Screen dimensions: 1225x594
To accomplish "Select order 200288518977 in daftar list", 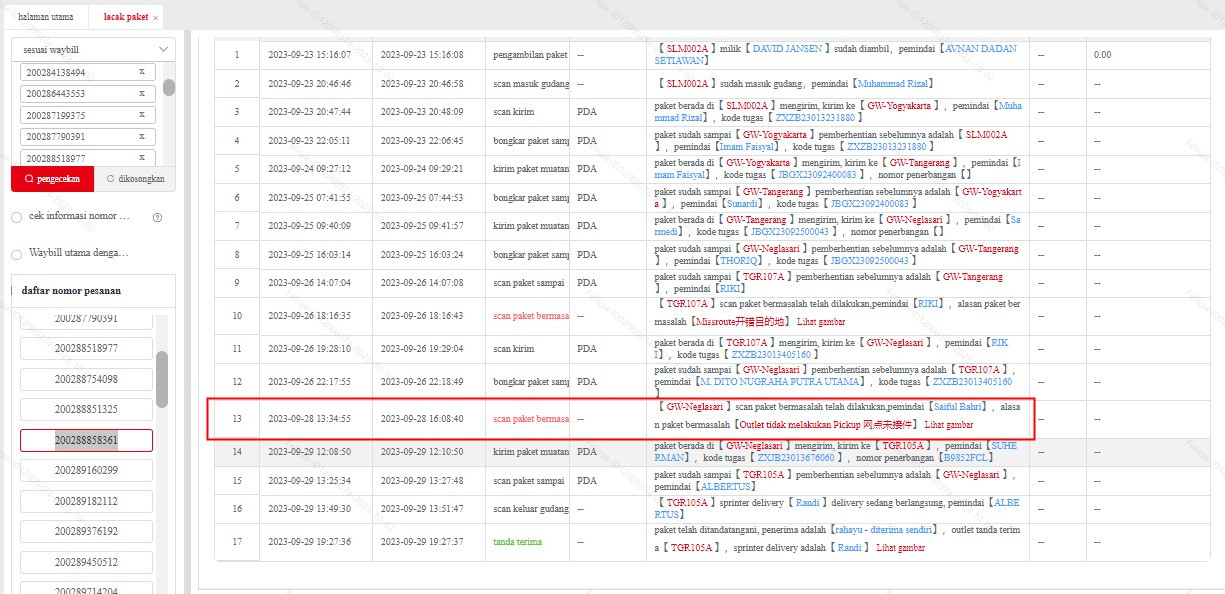I will click(86, 348).
